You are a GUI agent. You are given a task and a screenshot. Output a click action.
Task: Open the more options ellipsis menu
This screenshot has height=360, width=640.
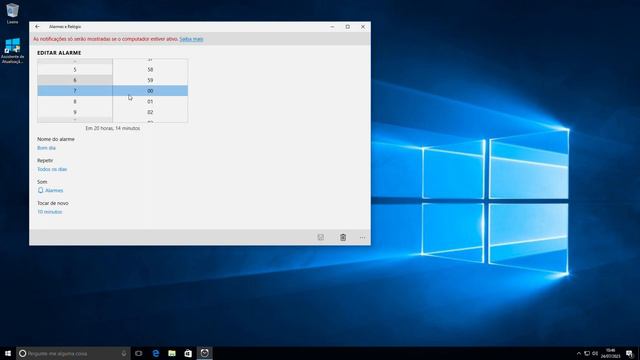pos(362,237)
